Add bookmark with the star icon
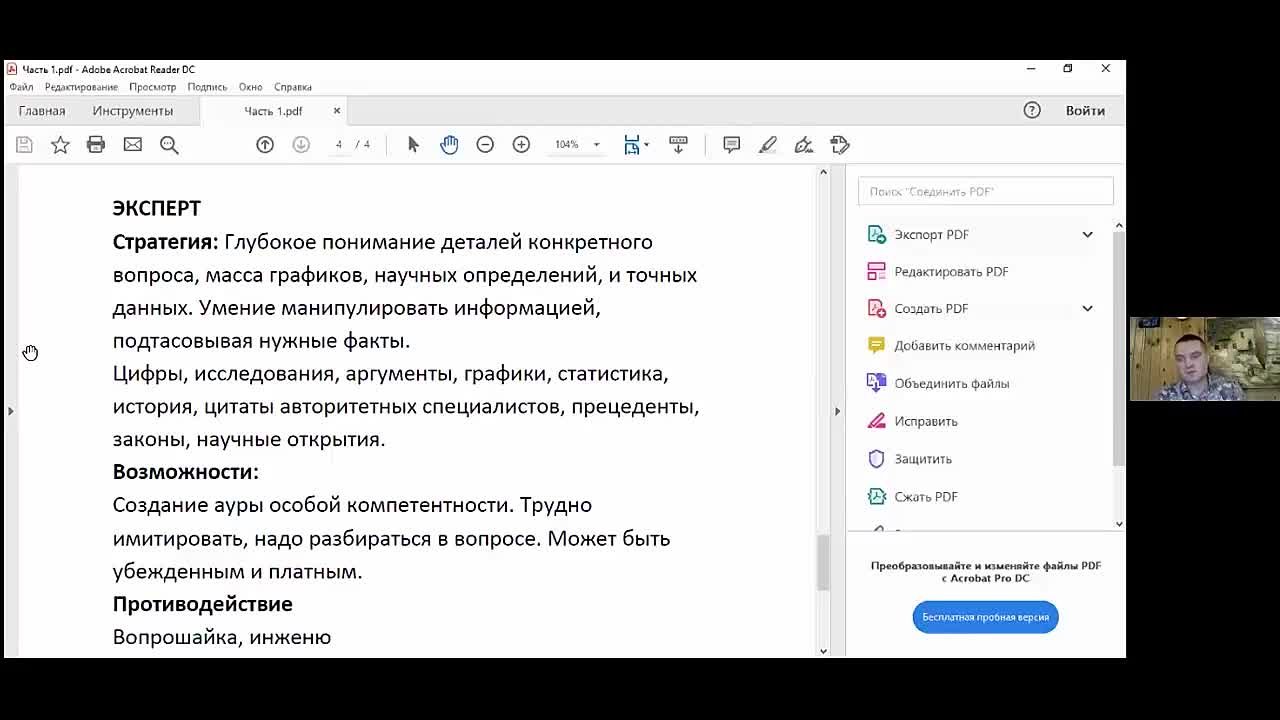 tap(60, 145)
